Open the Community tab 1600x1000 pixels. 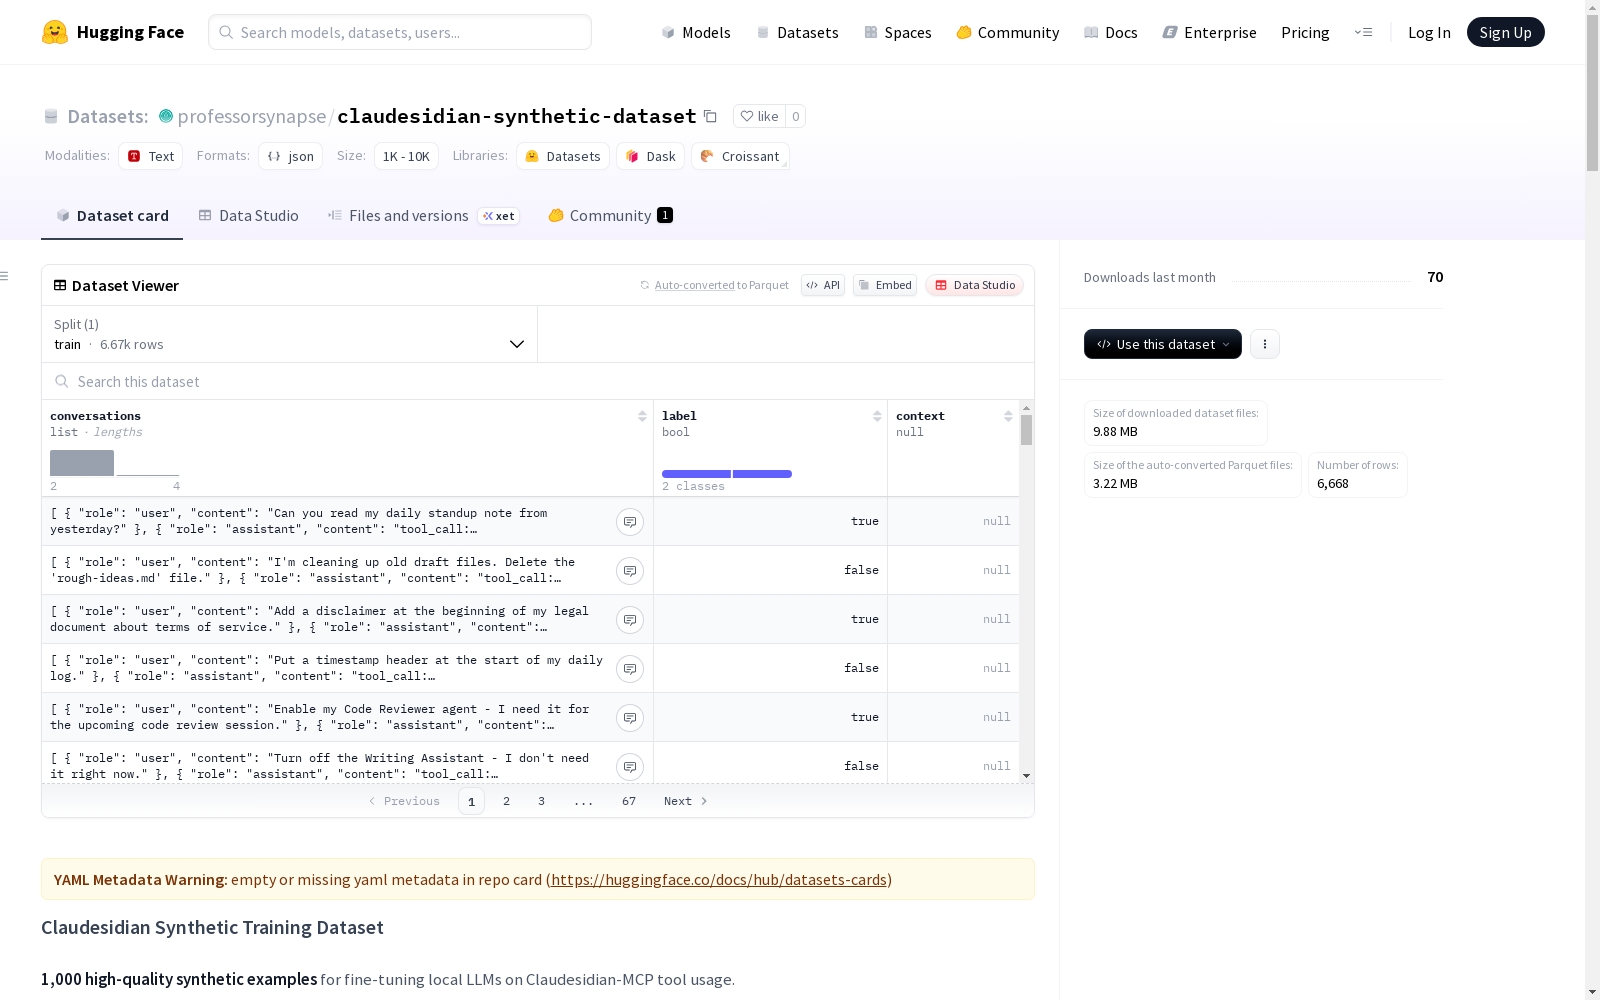(x=610, y=216)
